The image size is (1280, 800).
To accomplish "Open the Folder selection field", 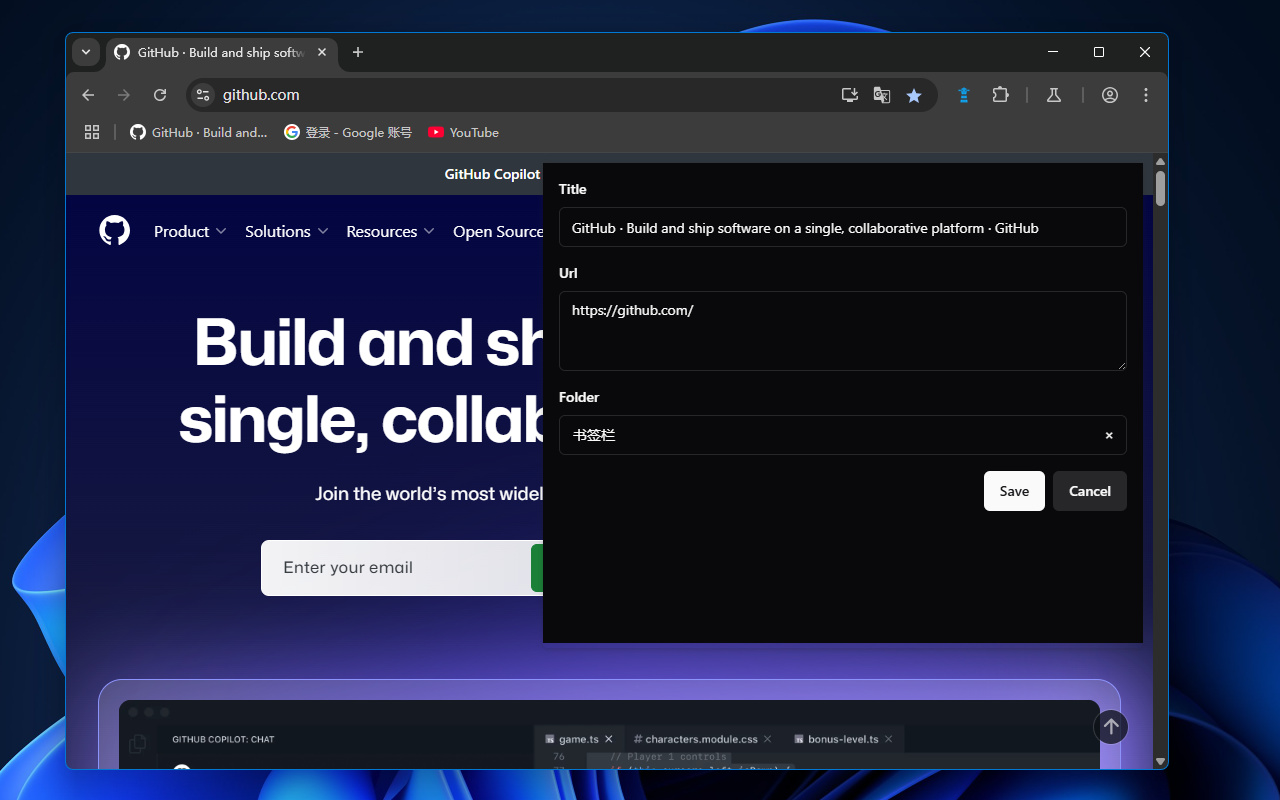I will [843, 435].
